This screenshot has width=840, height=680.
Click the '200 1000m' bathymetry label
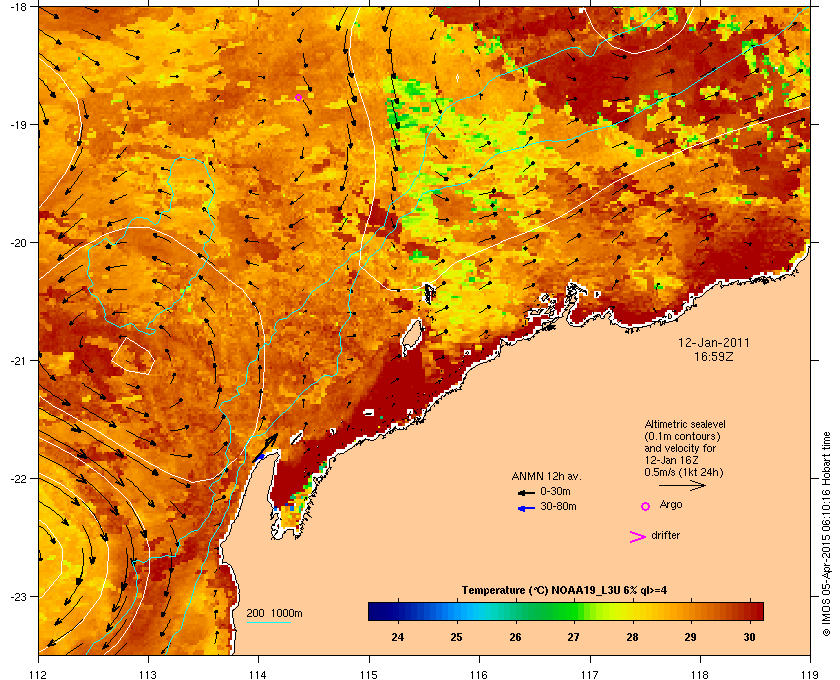pos(274,614)
